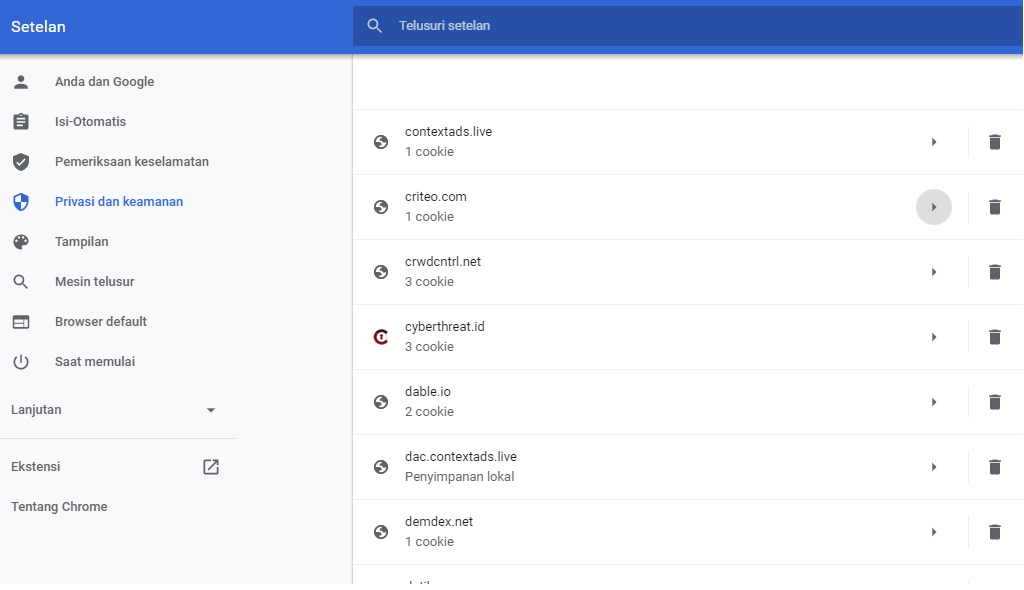Screen dimensions: 1024x590
Task: Click the Anda dan Google person icon
Action: coord(21,82)
